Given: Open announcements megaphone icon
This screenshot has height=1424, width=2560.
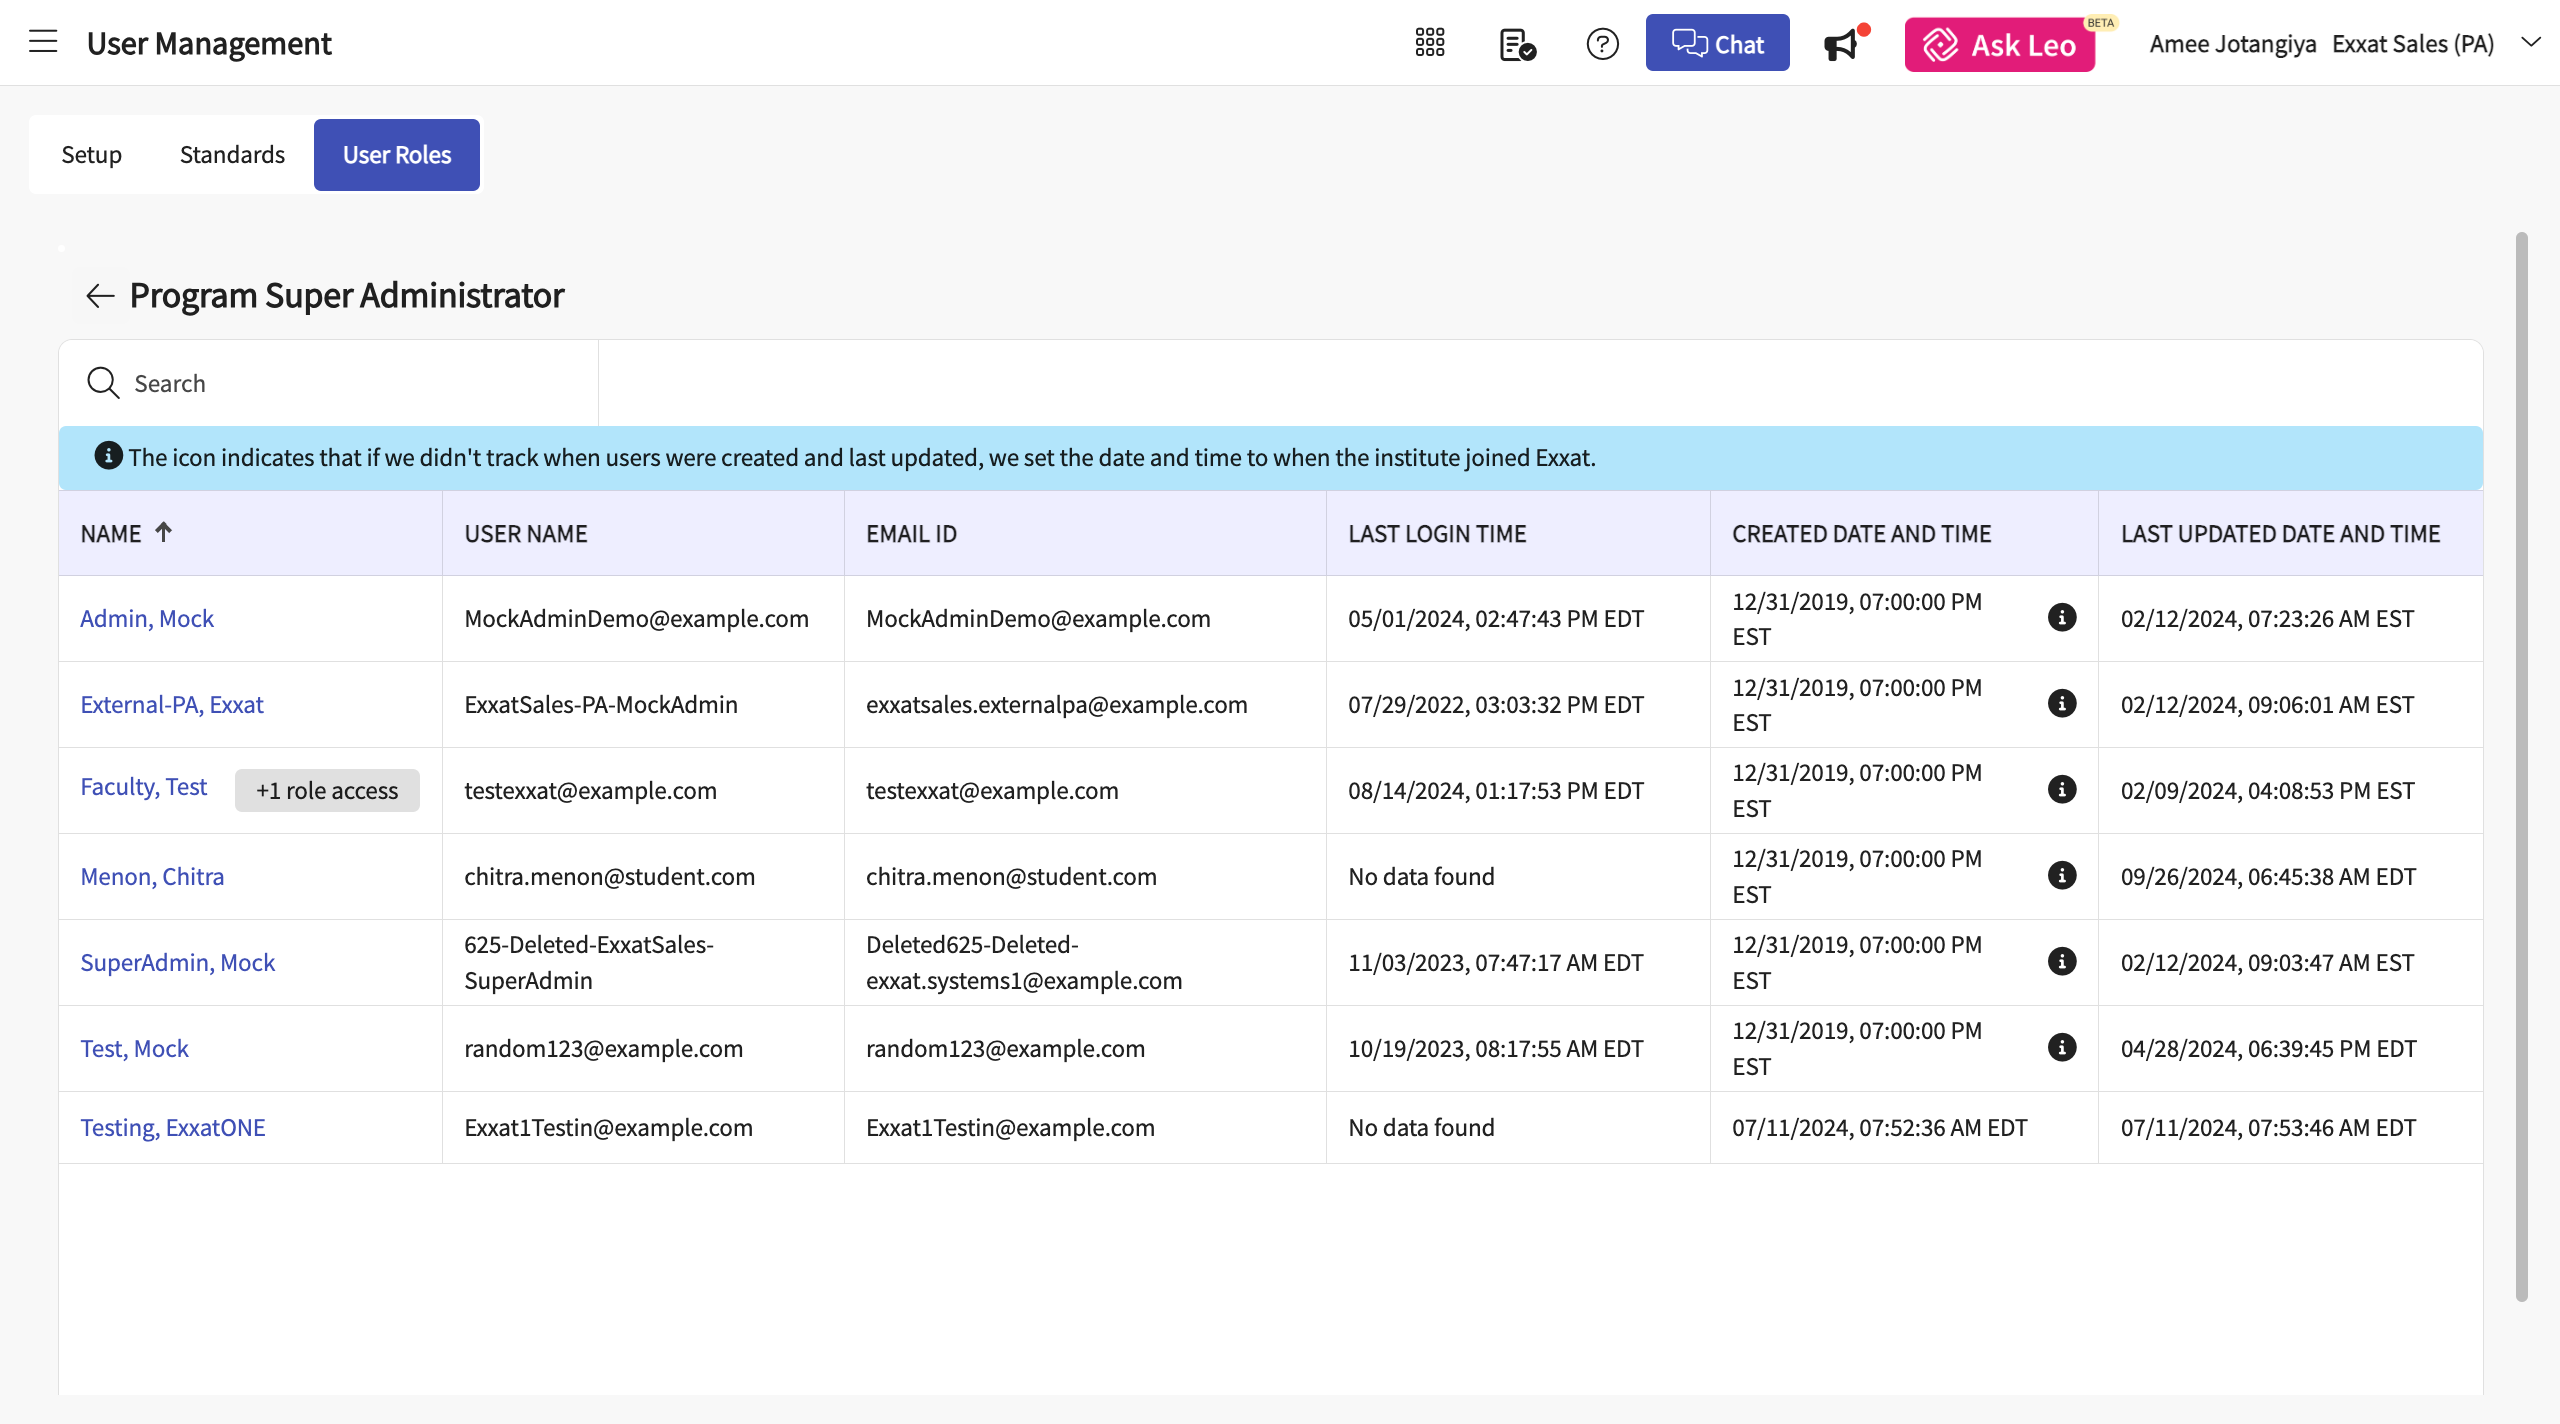Looking at the screenshot, I should [x=1841, y=45].
